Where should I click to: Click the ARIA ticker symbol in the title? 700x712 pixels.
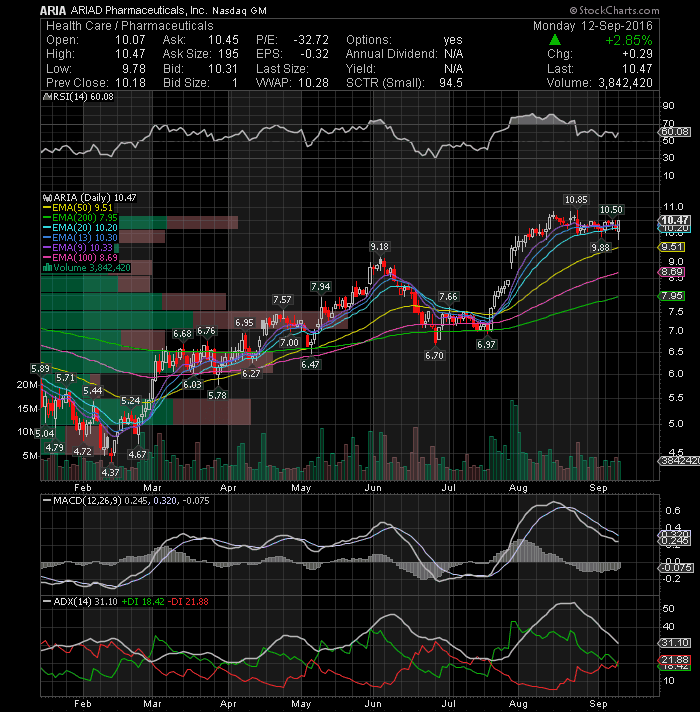pos(52,10)
